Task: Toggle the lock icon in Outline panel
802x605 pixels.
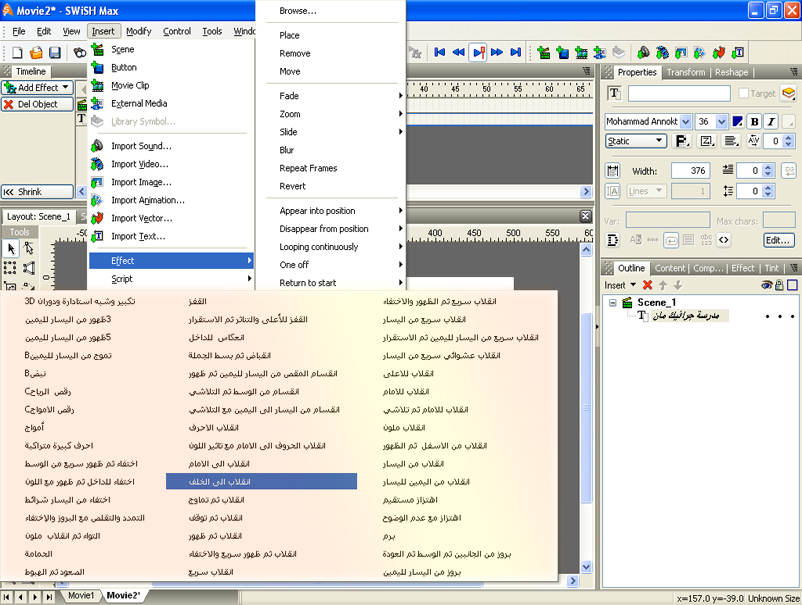Action: (x=779, y=285)
